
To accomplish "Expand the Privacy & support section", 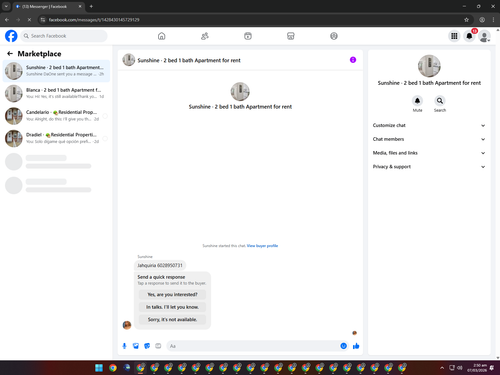I will click(429, 167).
